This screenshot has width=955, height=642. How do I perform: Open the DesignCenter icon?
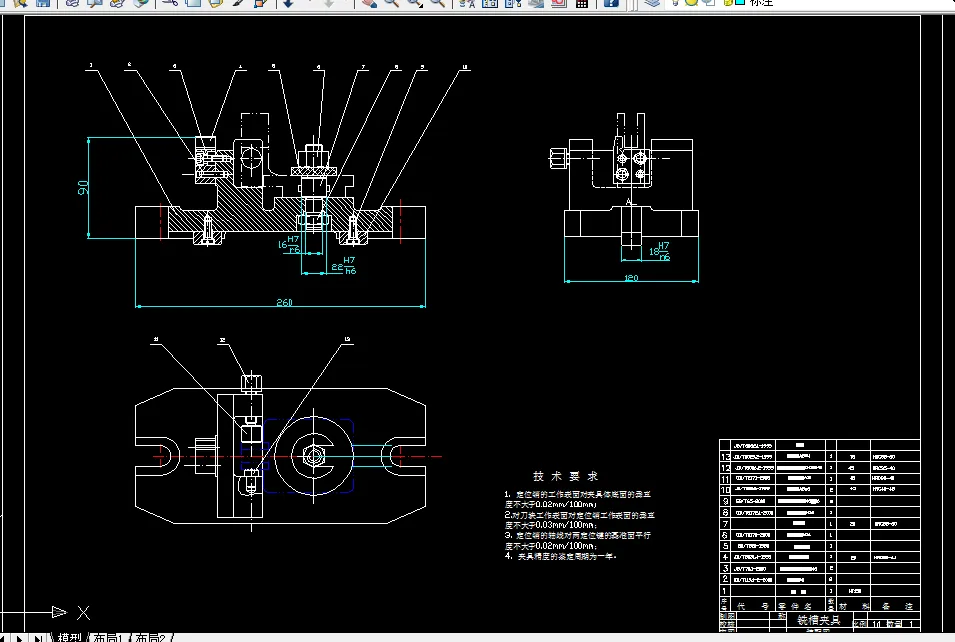tap(490, 3)
